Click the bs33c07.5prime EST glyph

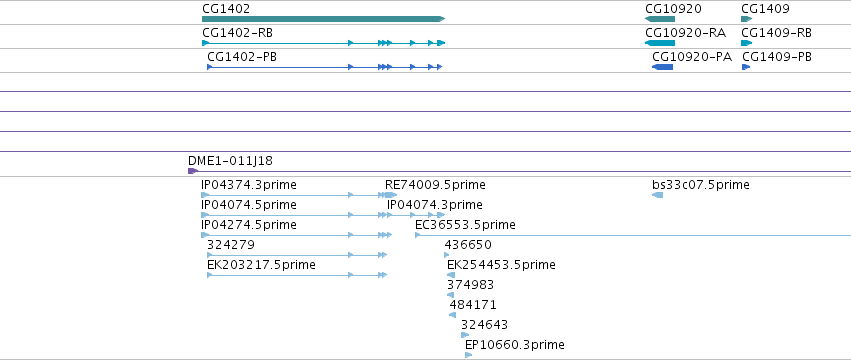(657, 195)
